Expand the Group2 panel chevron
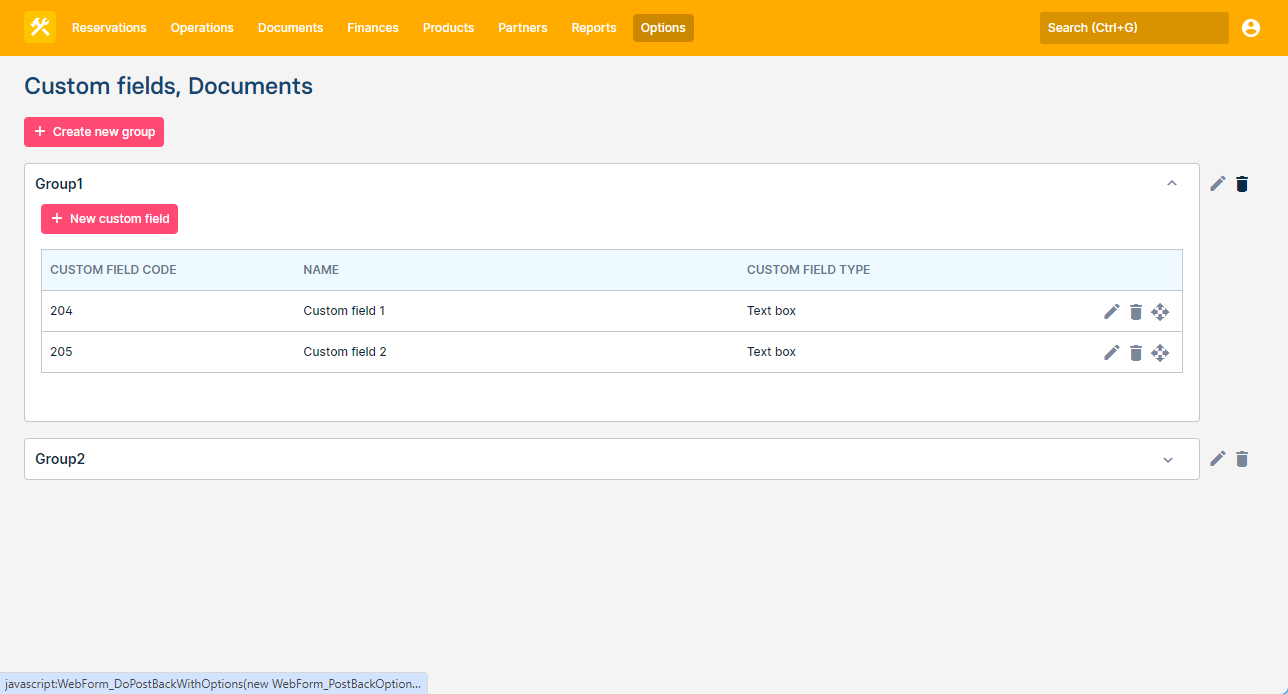 coord(1167,460)
